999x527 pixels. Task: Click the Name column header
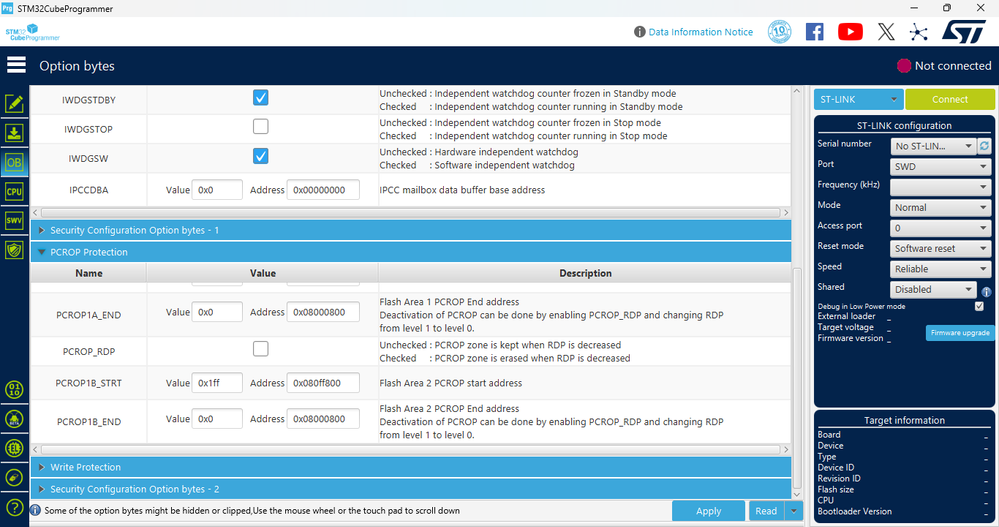89,273
